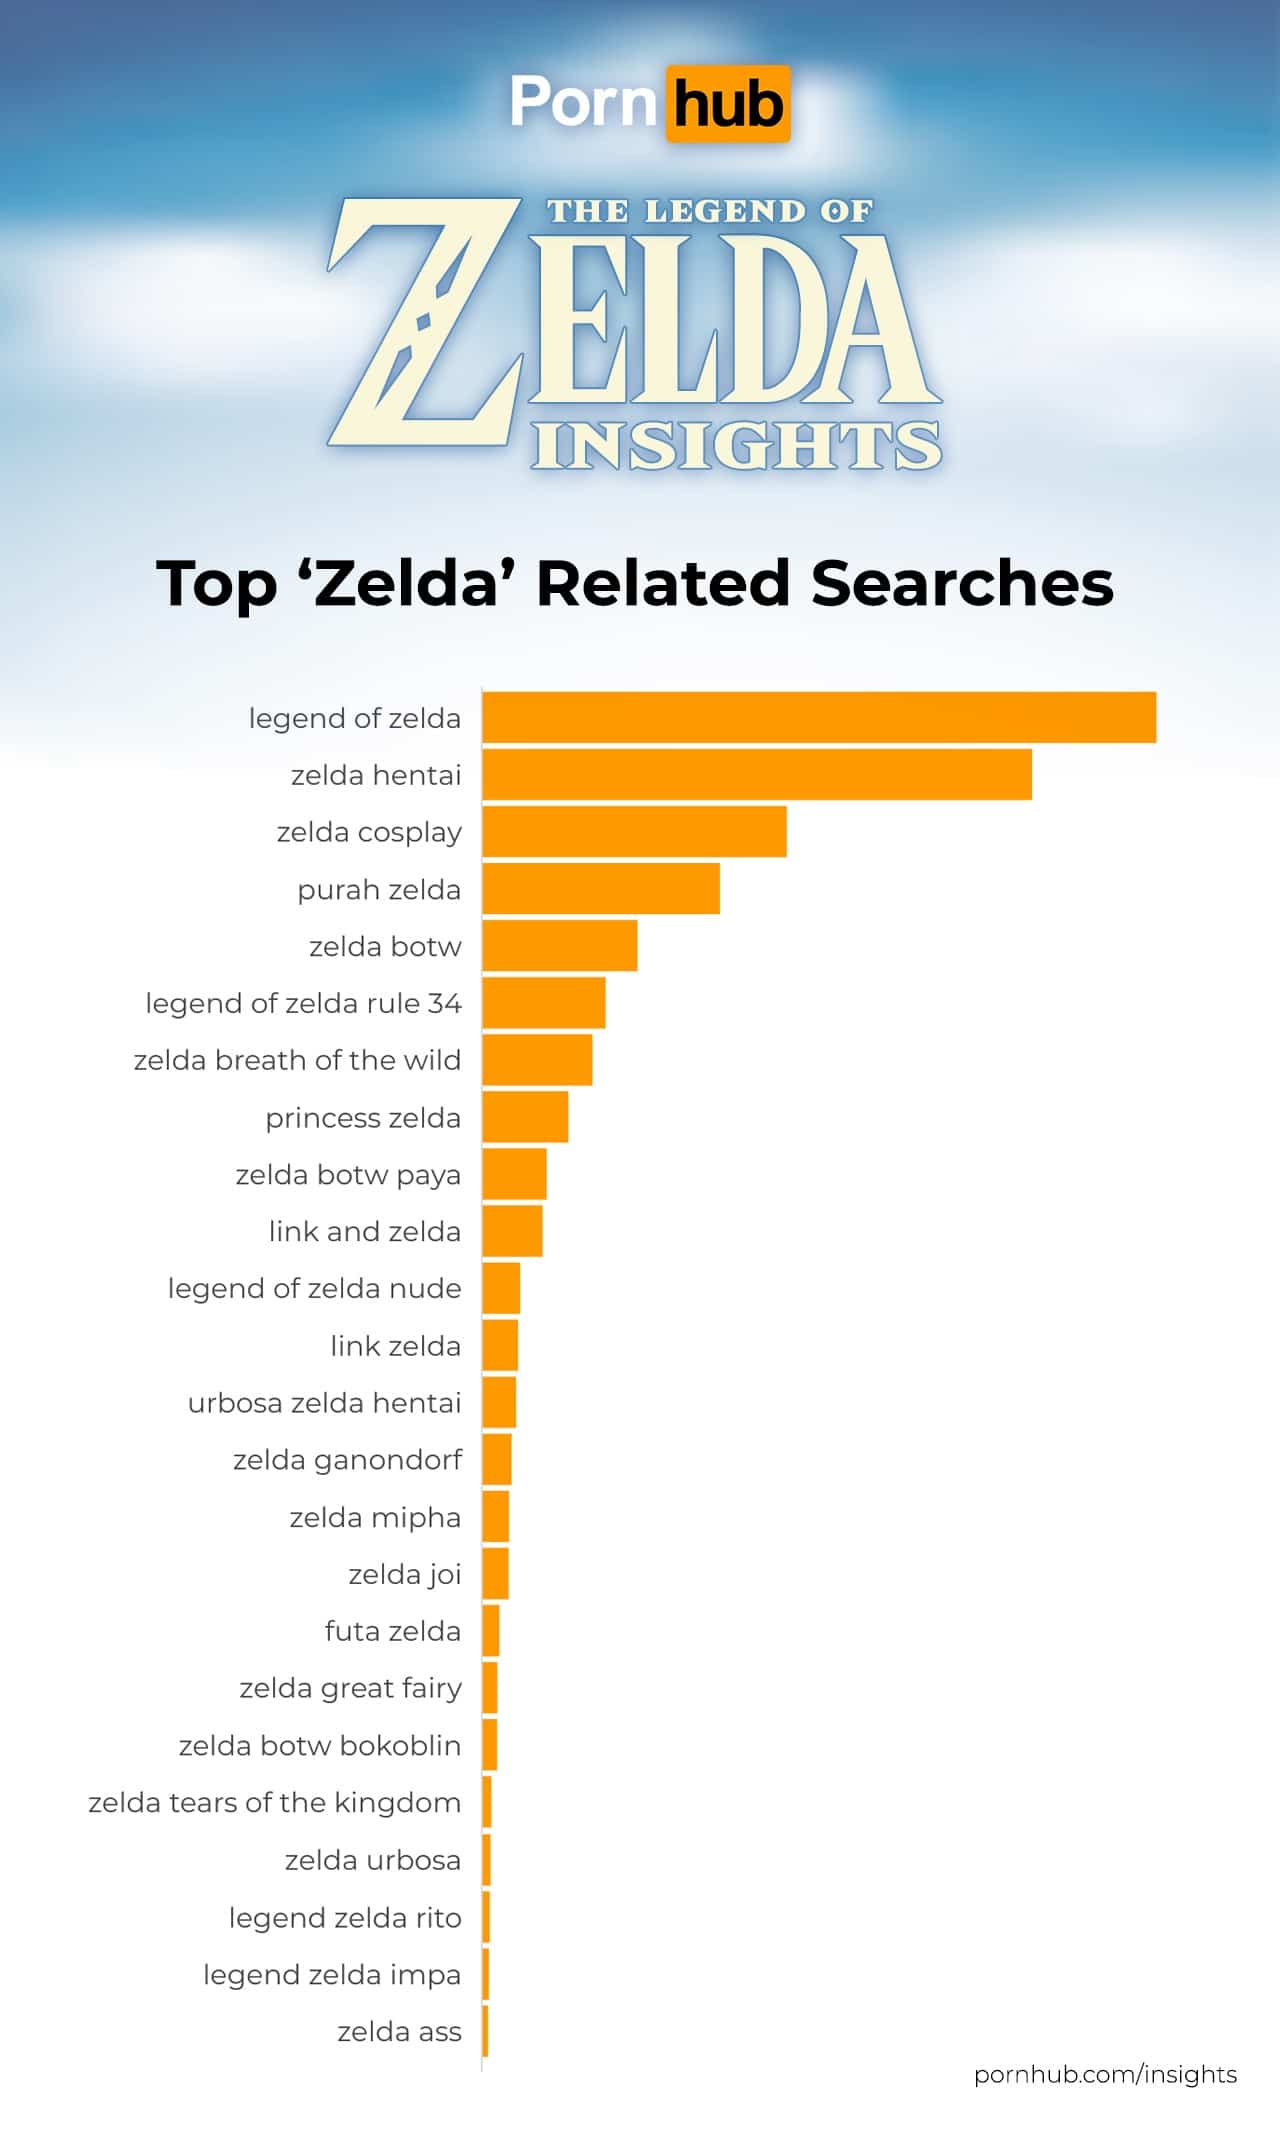The height and width of the screenshot is (2134, 1280).
Task: Click the 'zelda great fairy' label
Action: tap(350, 1688)
